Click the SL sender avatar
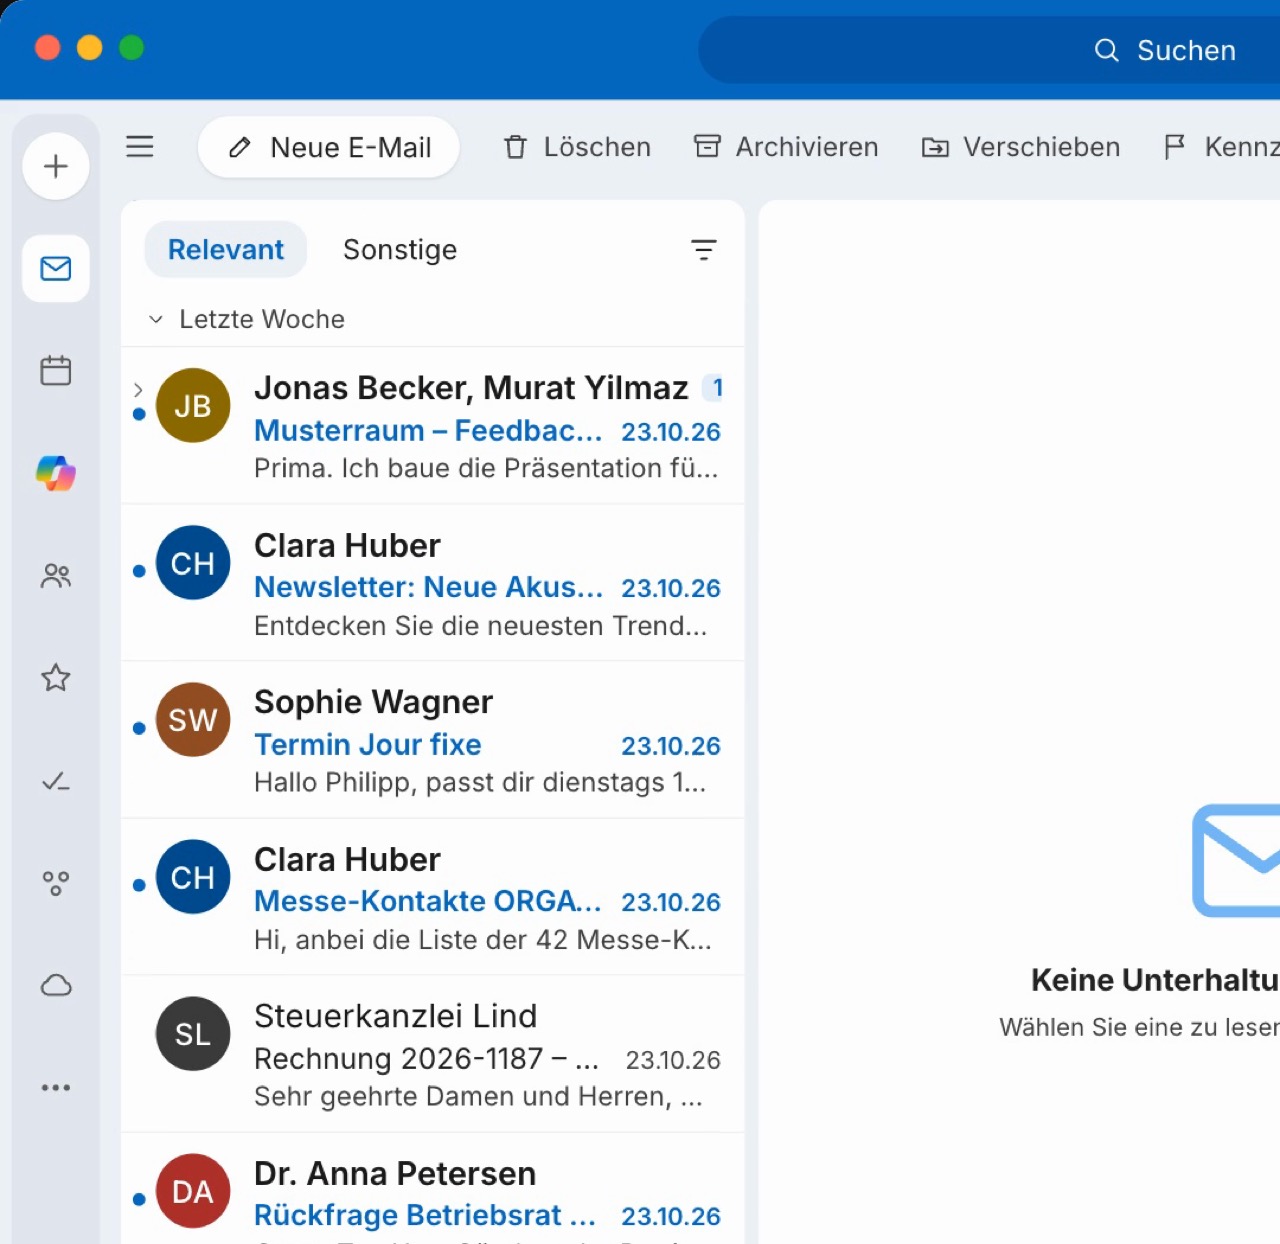Viewport: 1280px width, 1244px height. 193,1034
